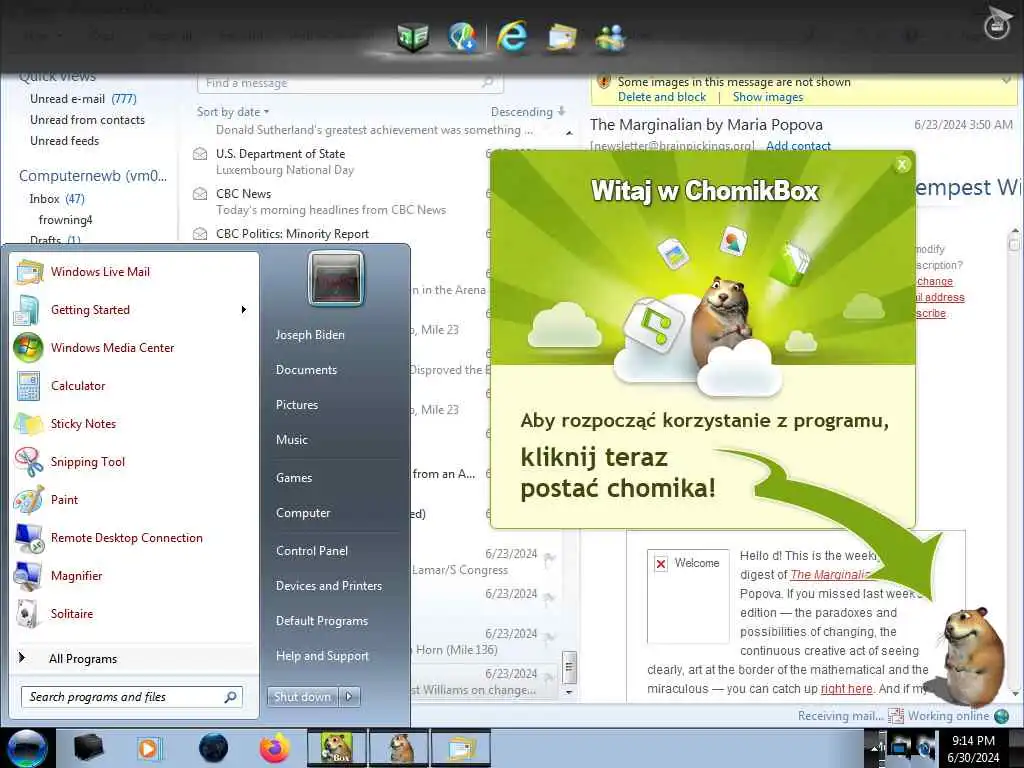Start Solitaire from Start menu
1024x768 pixels.
click(72, 613)
